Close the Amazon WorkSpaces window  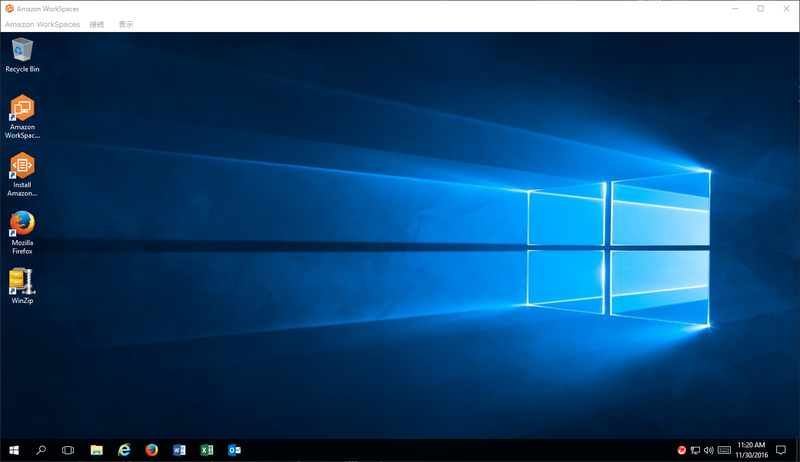[786, 8]
